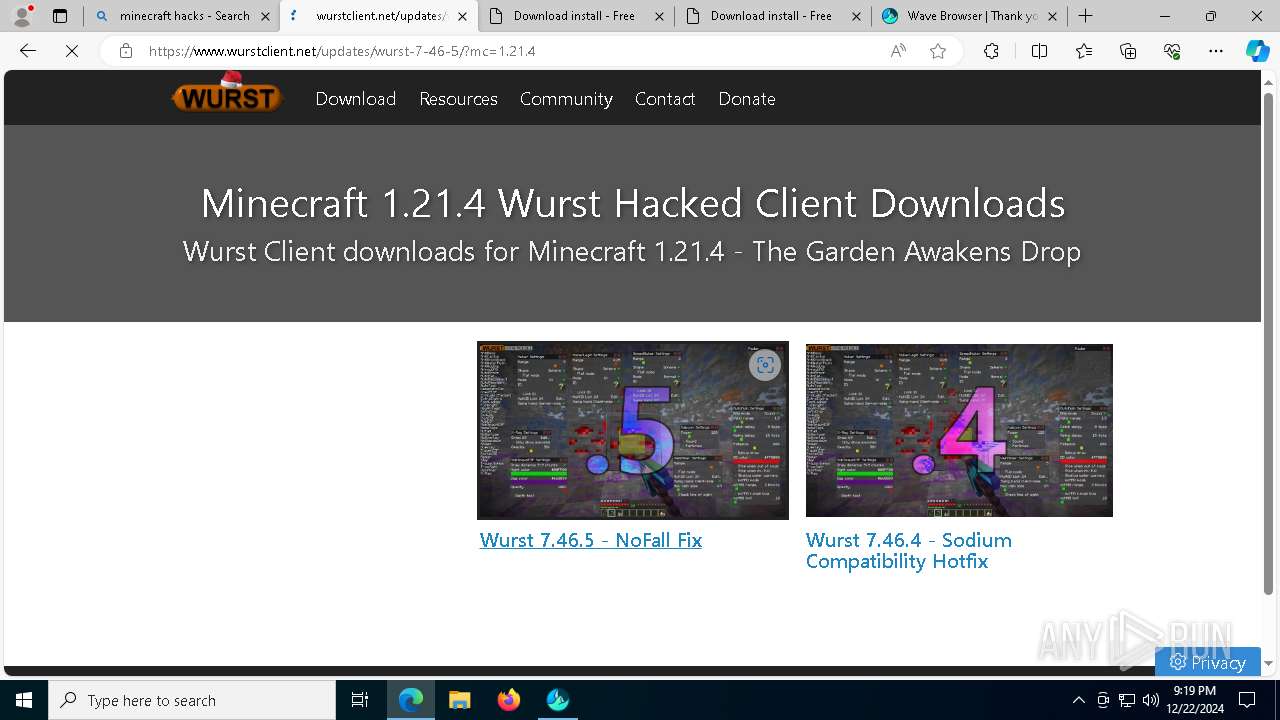Open taskbar clock and date
Screen dimensions: 1280x720
click(x=1194, y=700)
